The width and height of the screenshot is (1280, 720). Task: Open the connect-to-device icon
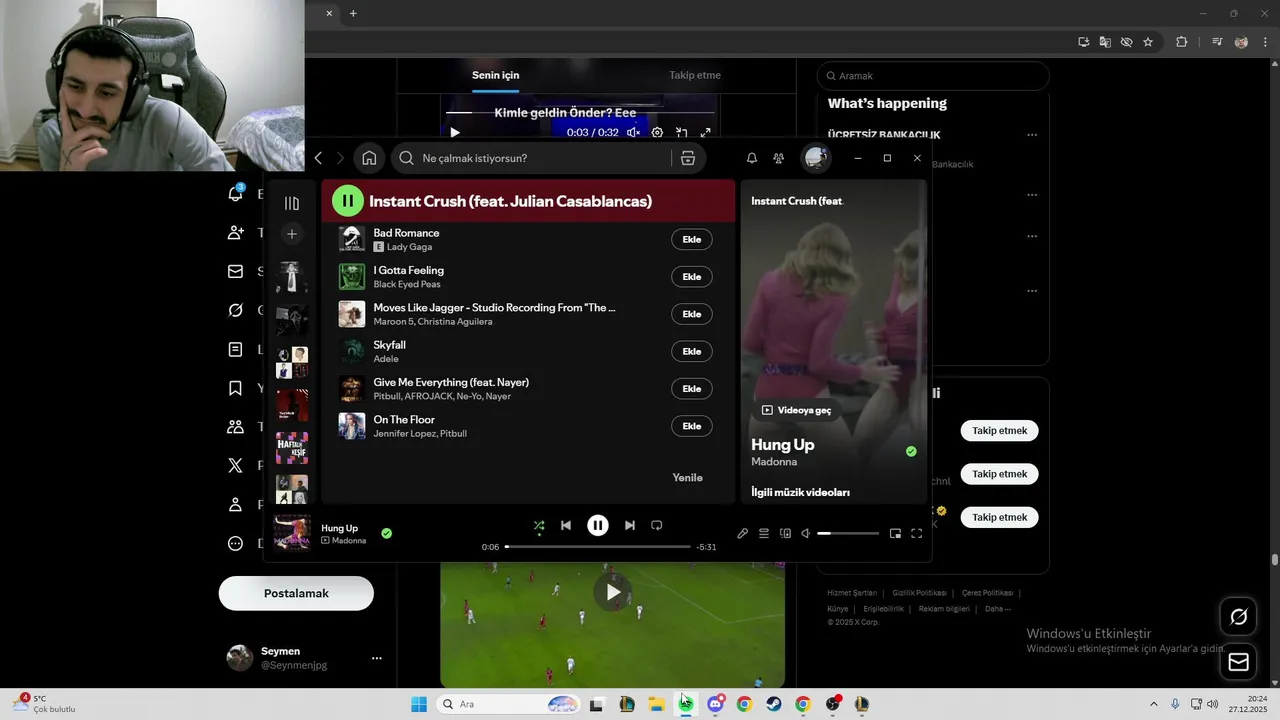click(x=786, y=534)
